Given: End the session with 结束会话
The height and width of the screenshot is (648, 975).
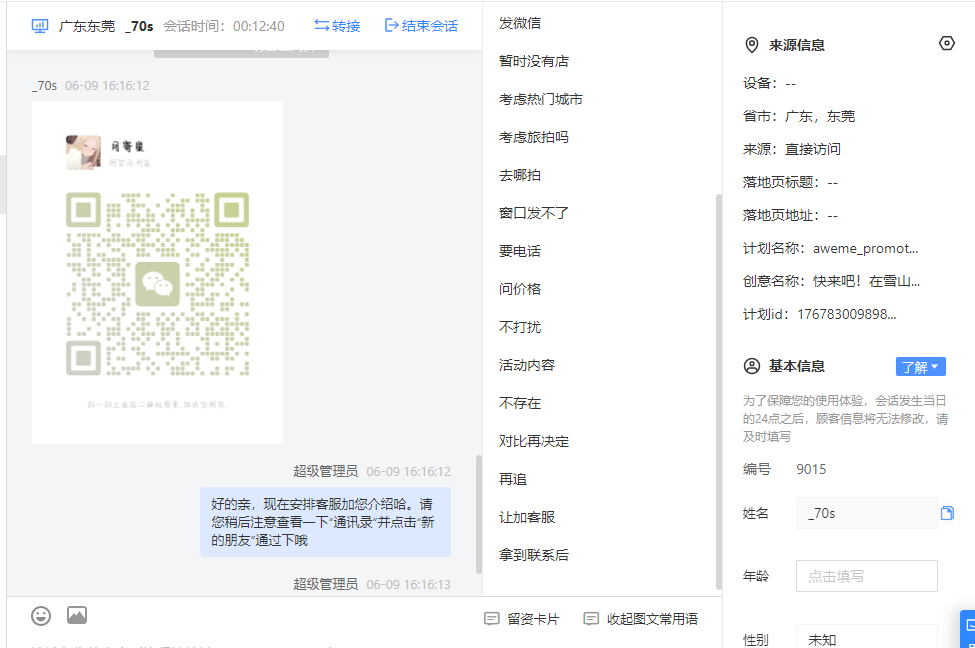Looking at the screenshot, I should point(422,25).
